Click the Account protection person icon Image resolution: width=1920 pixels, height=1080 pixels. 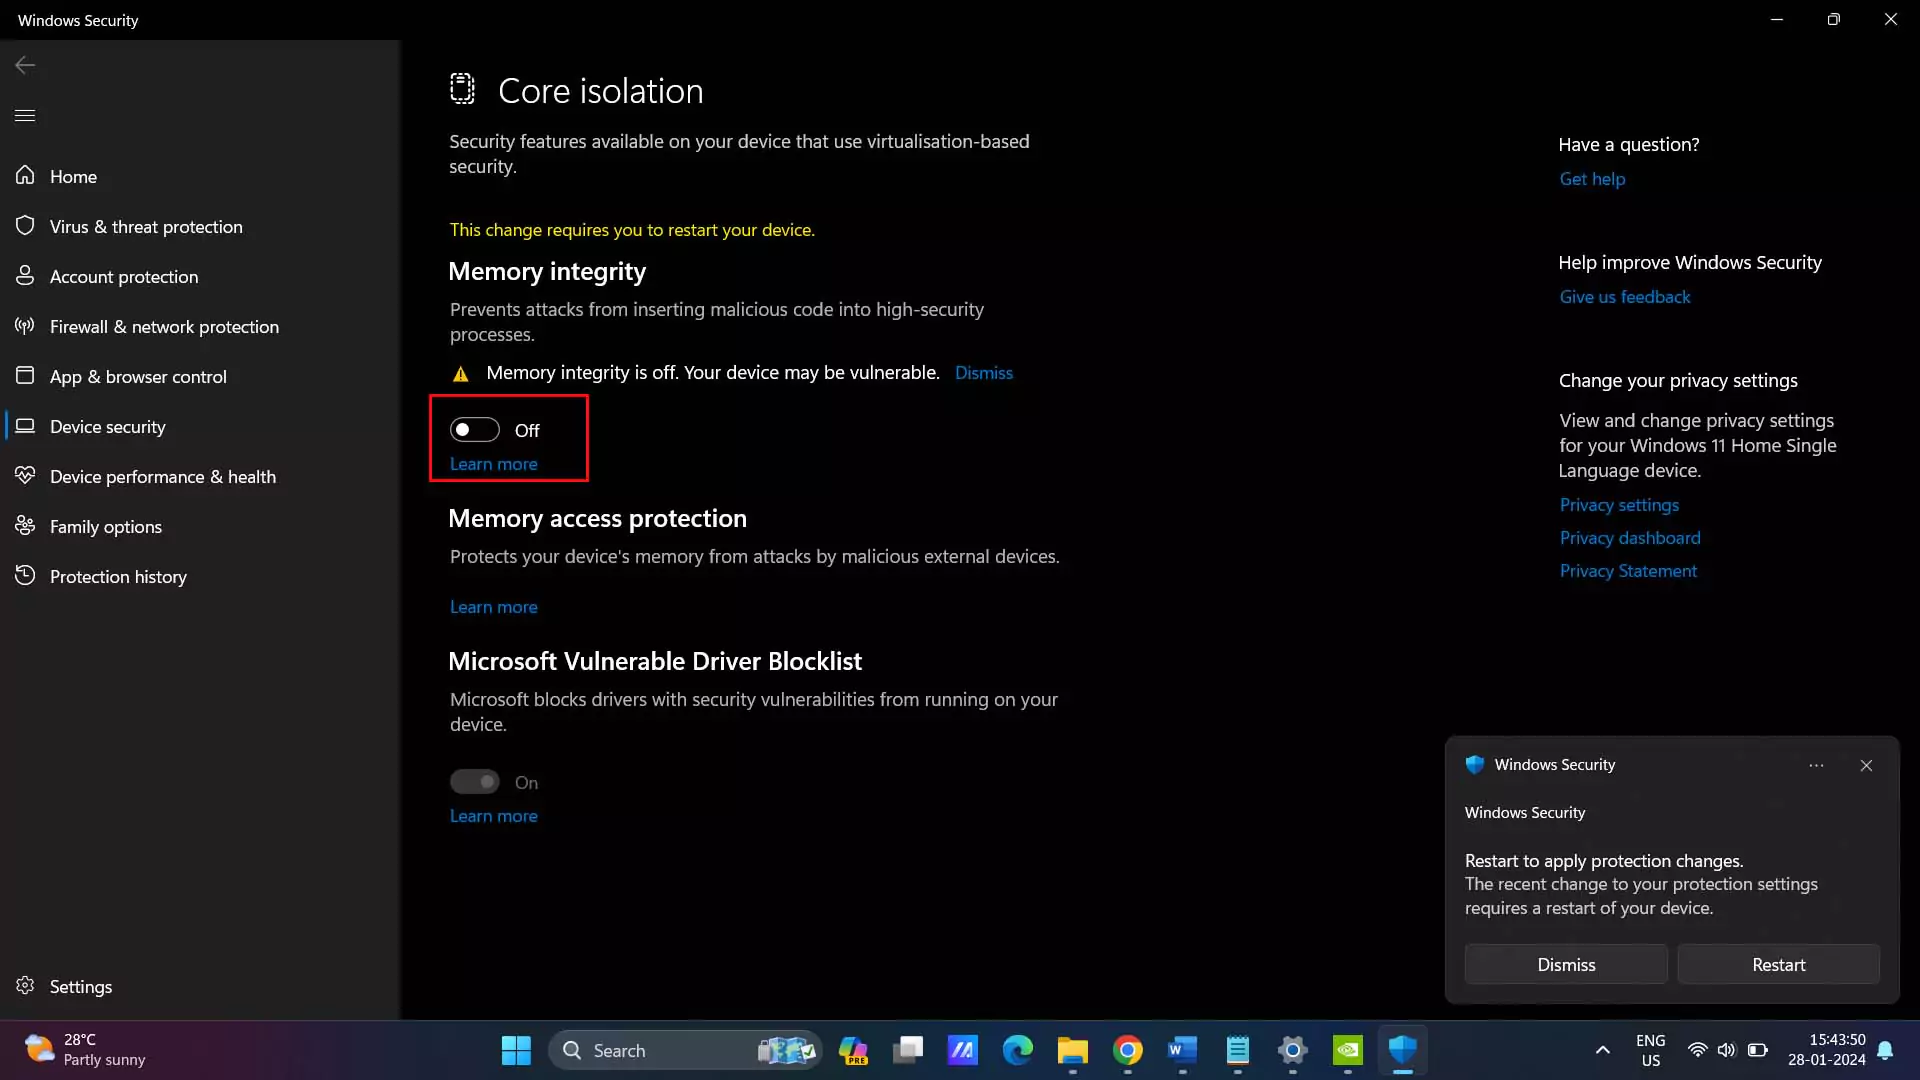click(25, 276)
